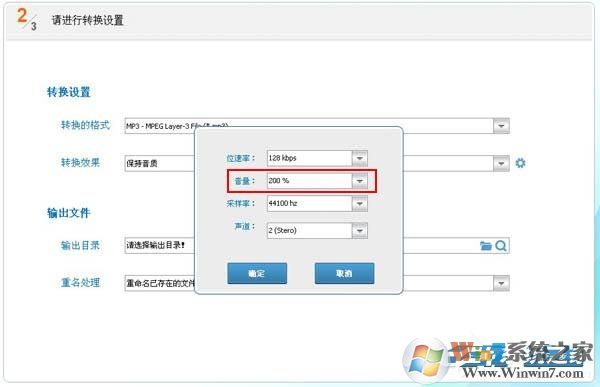
Task: Click the 转换设置 section heading
Action: (68, 92)
